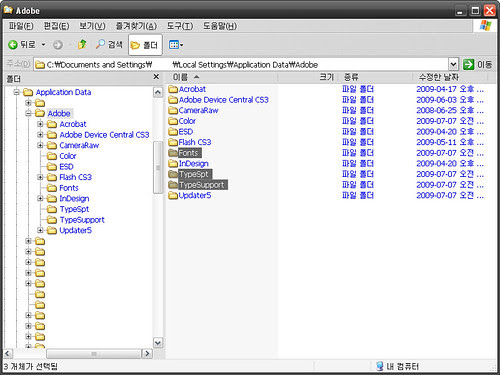Open the Search (검색) toolbar button
Image resolution: width=500 pixels, height=375 pixels.
[109, 44]
